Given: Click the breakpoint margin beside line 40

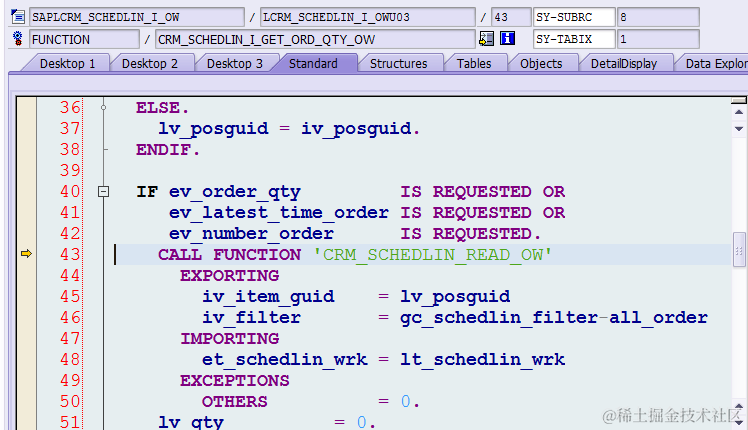Looking at the screenshot, I should 26,191.
